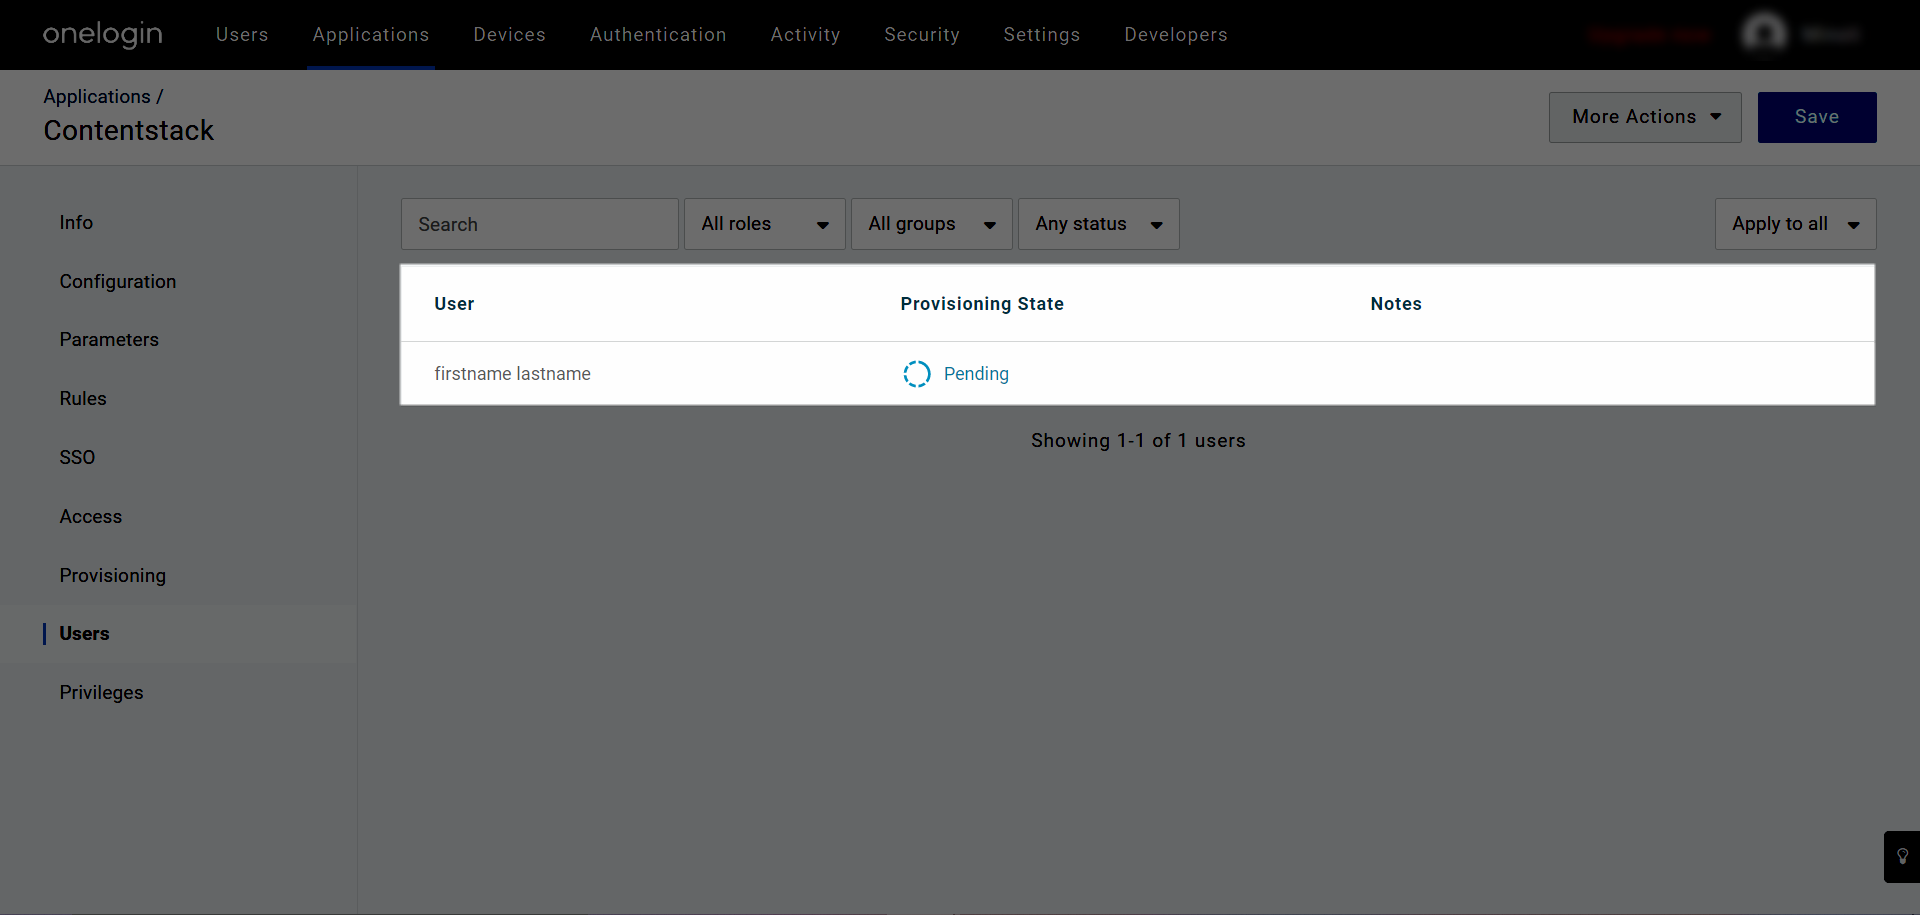
Task: Go to the Configuration sidebar tab
Action: tap(118, 282)
